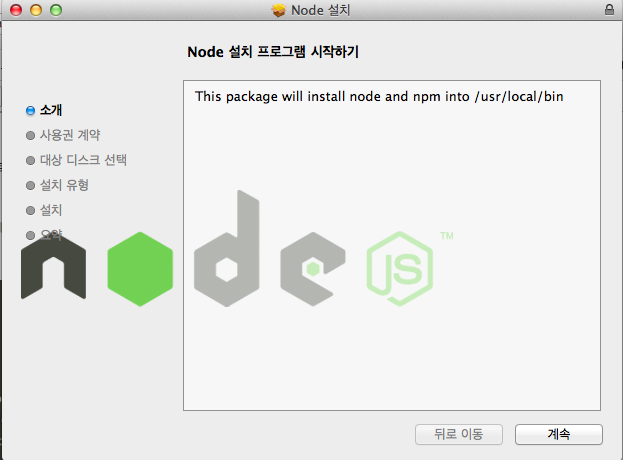Image resolution: width=623 pixels, height=460 pixels.
Task: Click the gray bullet beside 사용권 계약
Action: 30,135
